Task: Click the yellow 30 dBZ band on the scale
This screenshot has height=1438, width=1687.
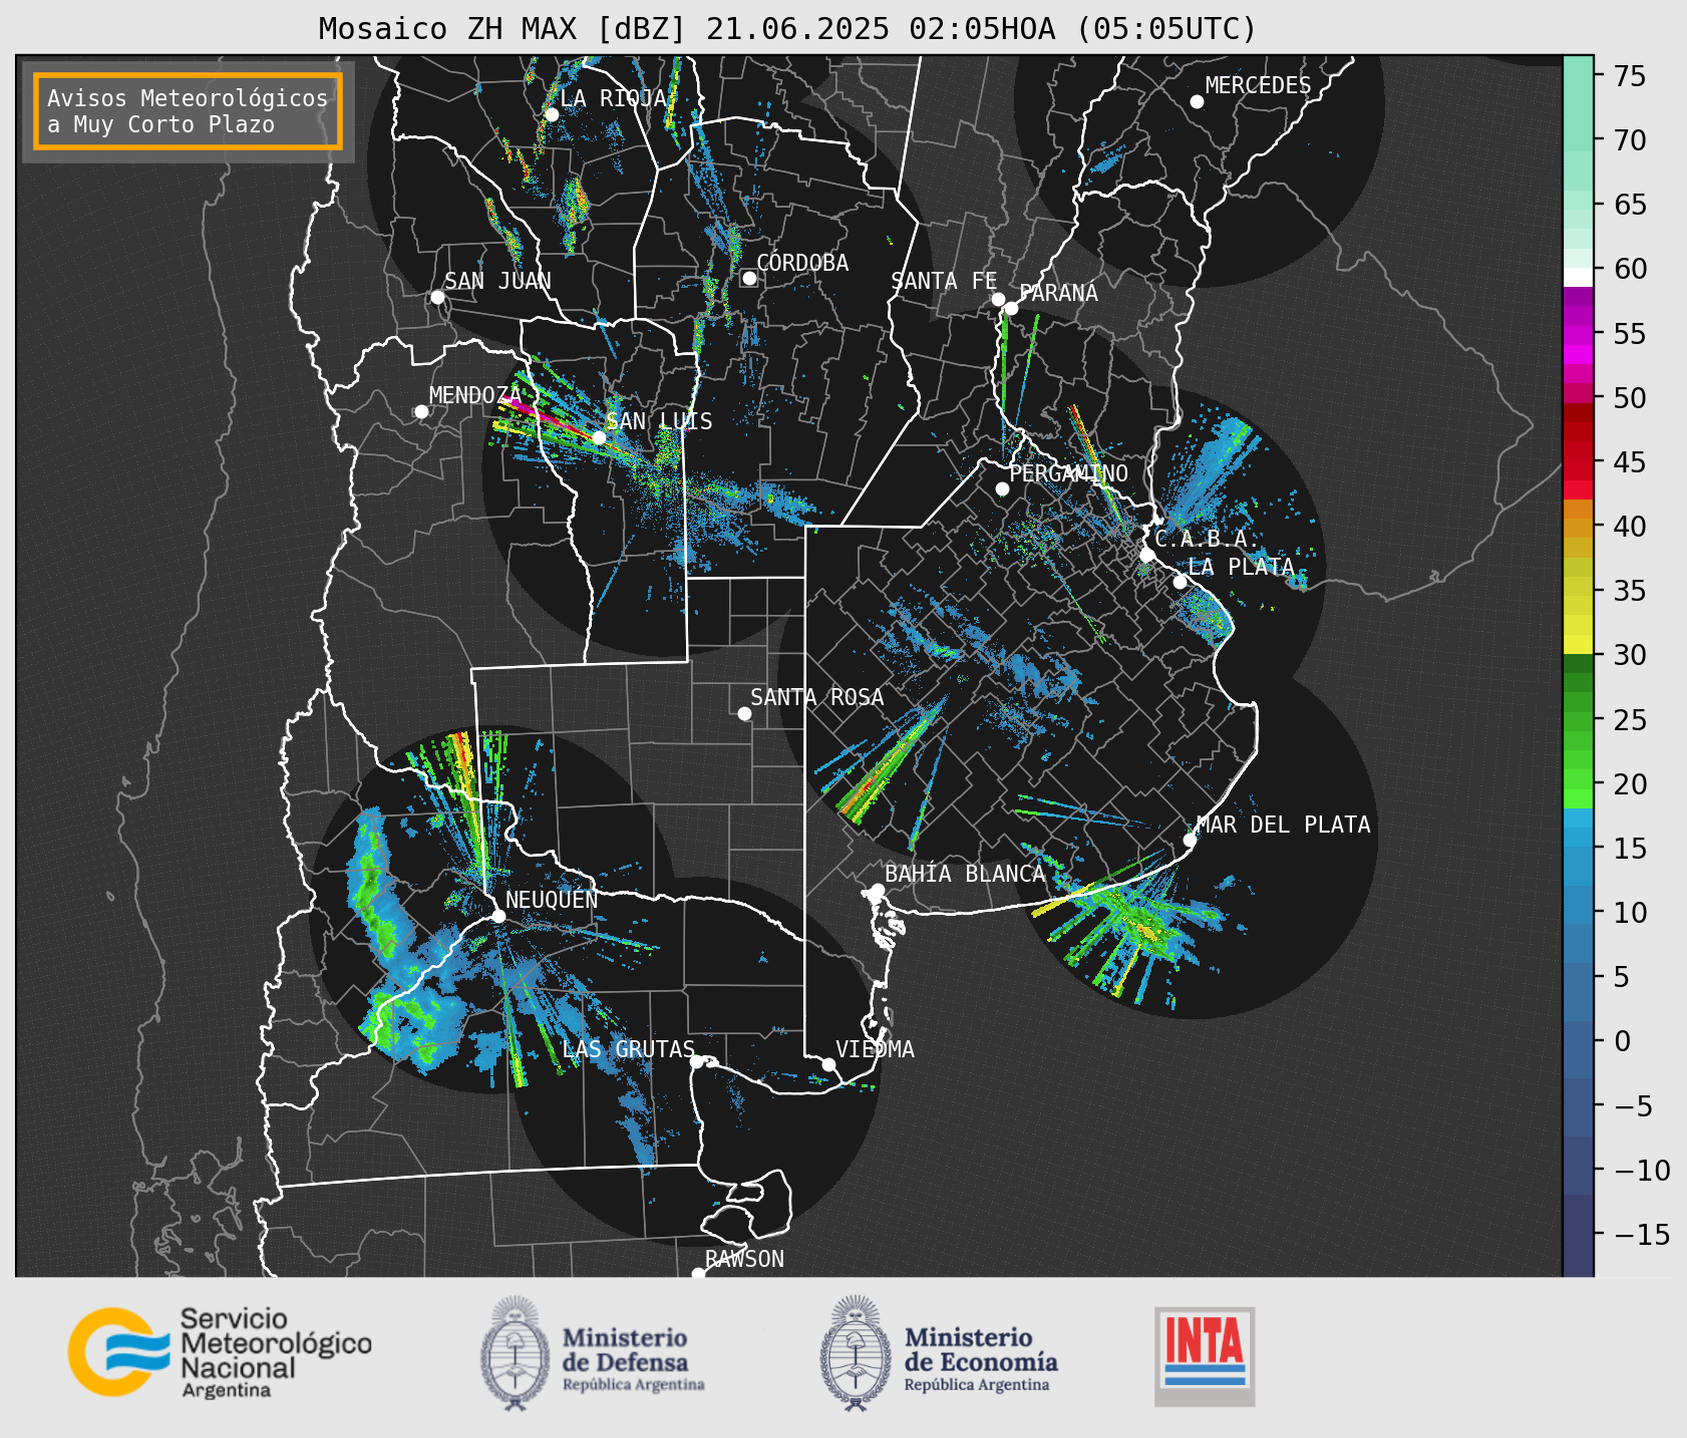Action: tap(1578, 645)
